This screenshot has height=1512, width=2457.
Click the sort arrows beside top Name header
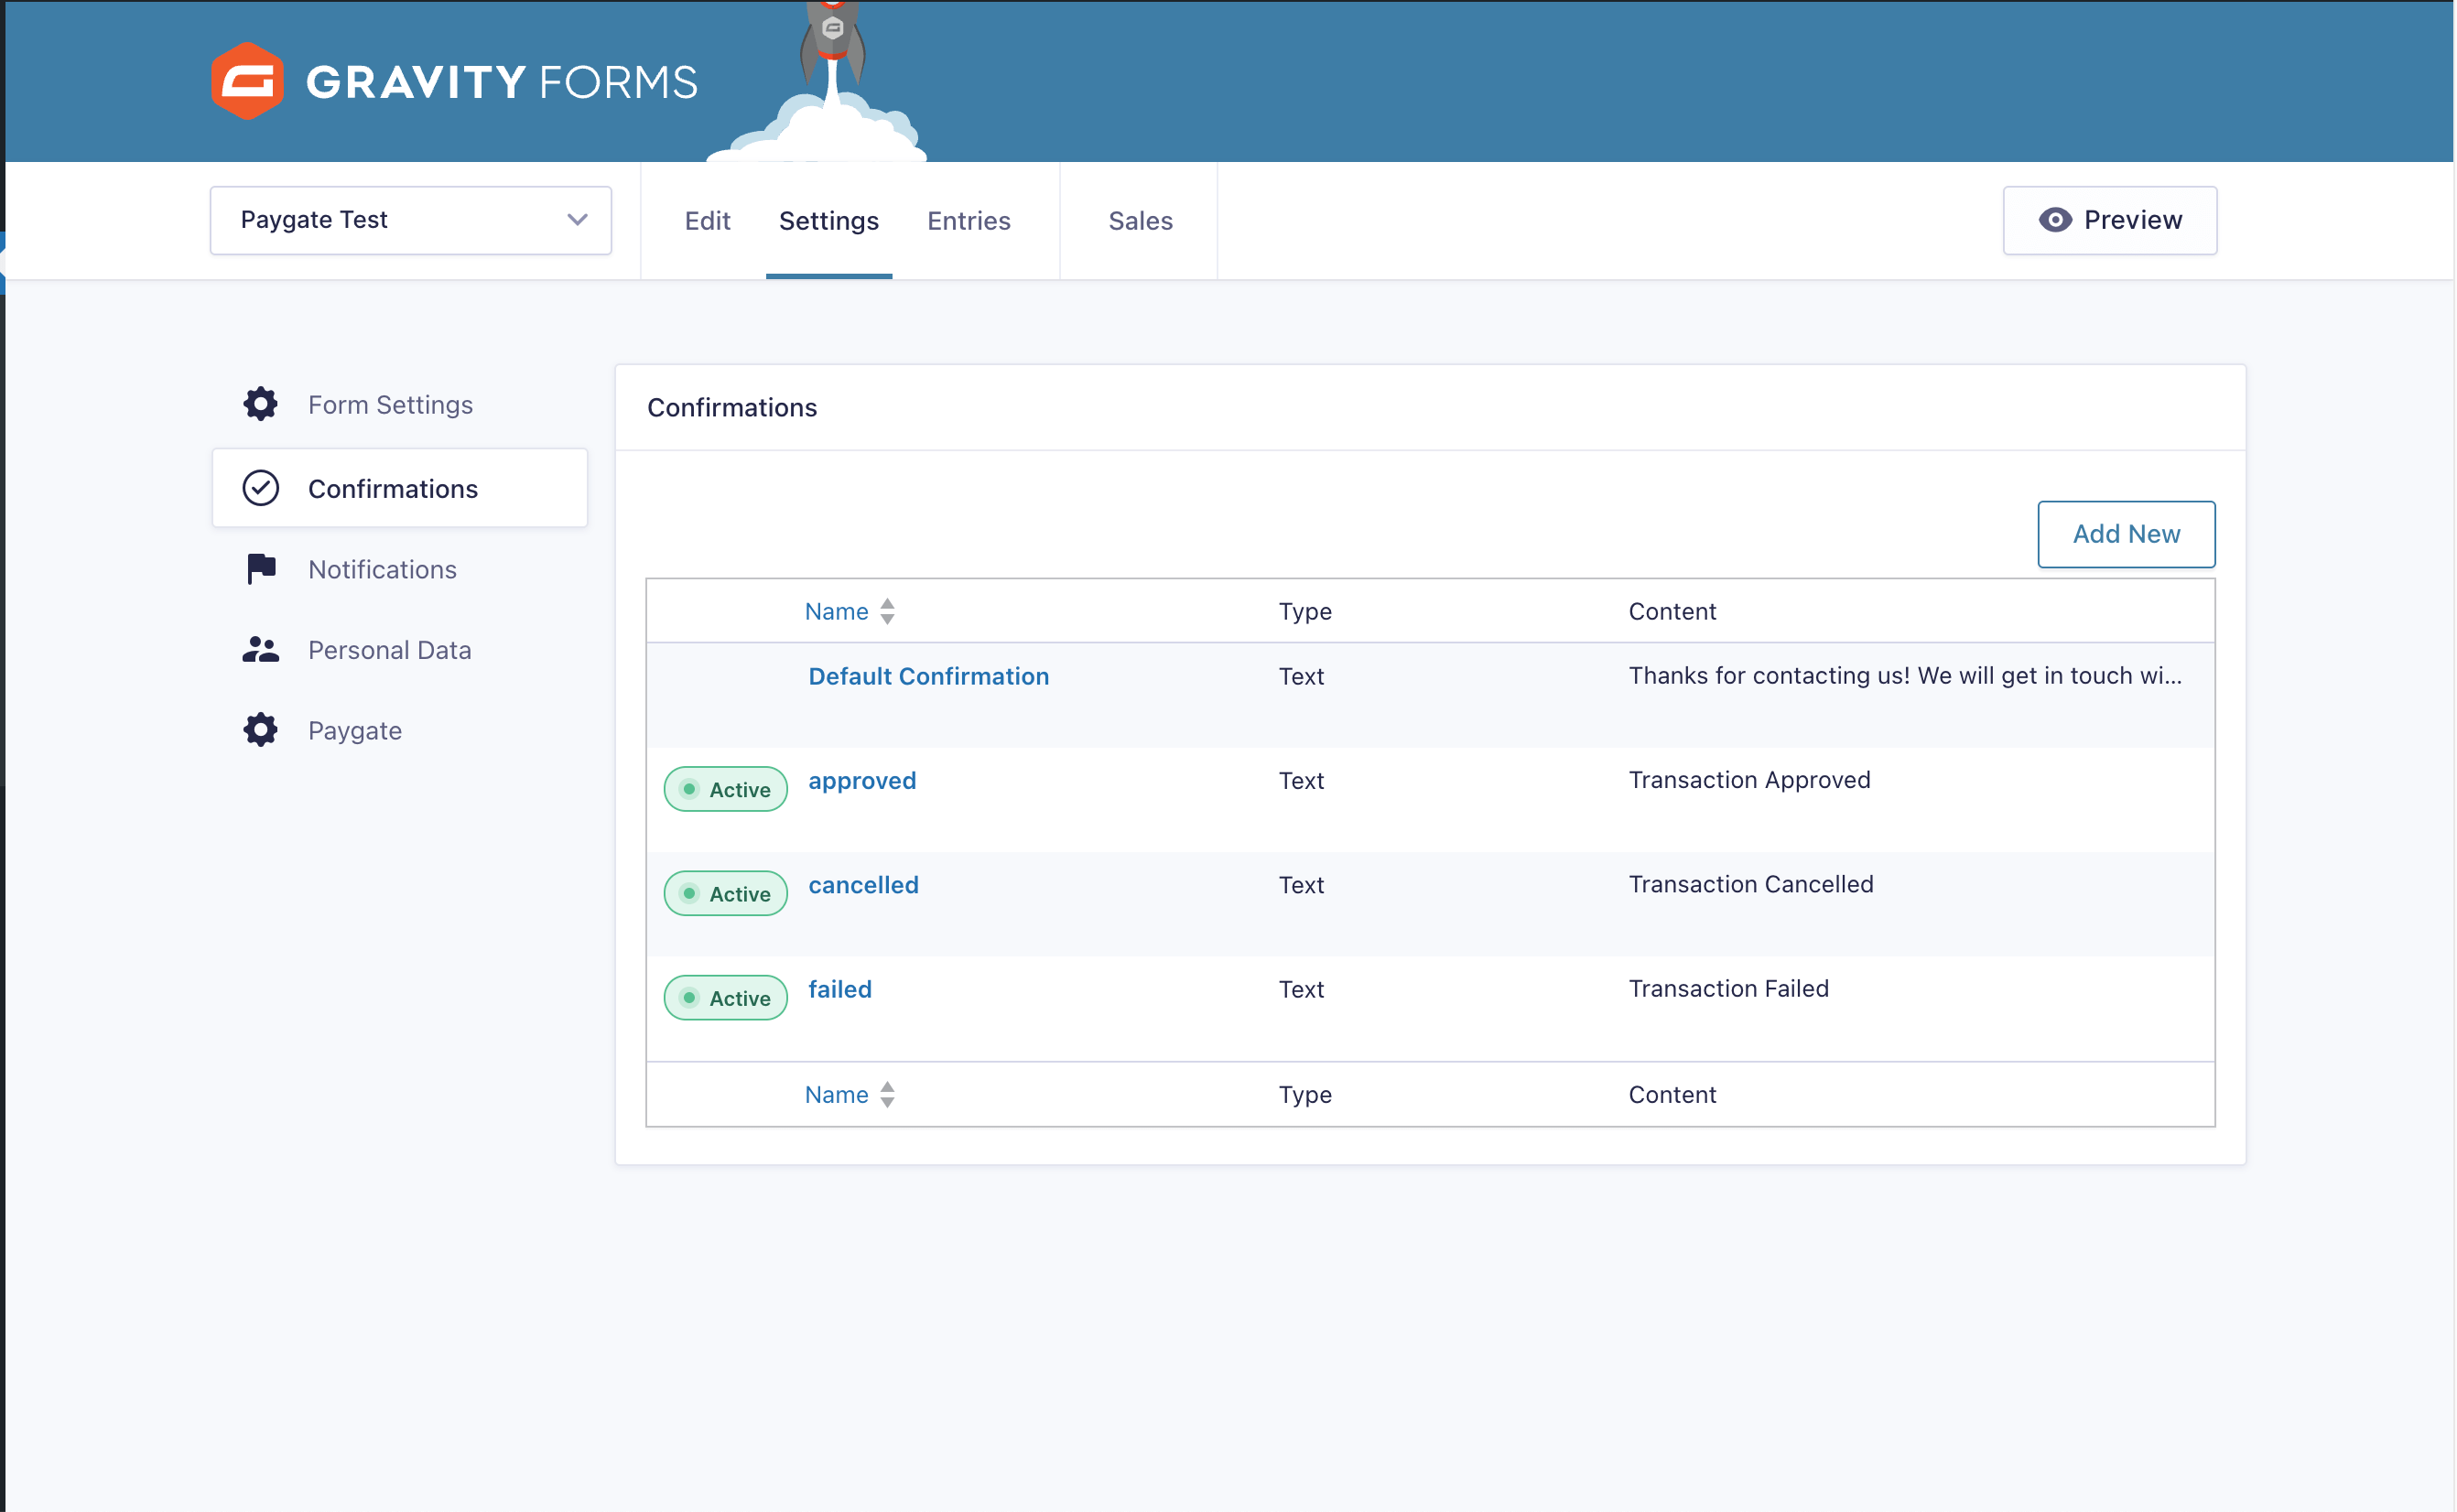click(888, 611)
